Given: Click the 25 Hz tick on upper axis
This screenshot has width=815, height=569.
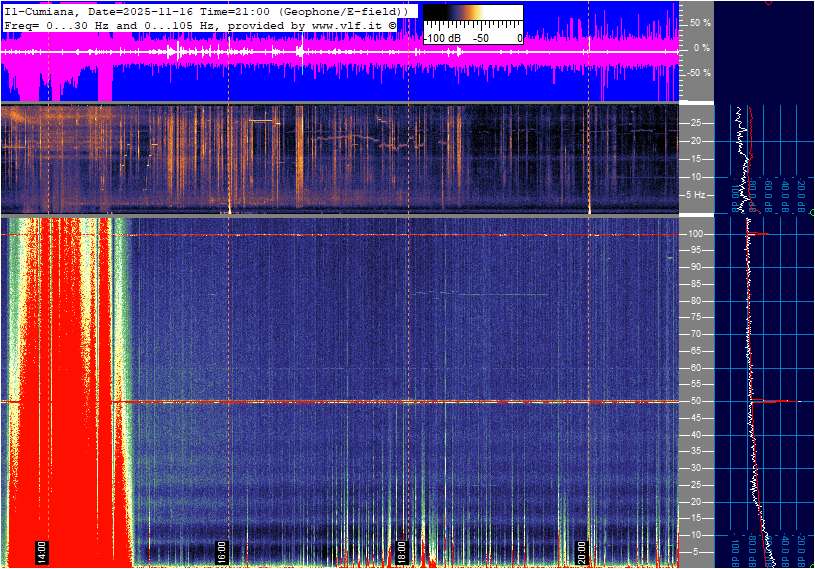Looking at the screenshot, I should [x=695, y=123].
